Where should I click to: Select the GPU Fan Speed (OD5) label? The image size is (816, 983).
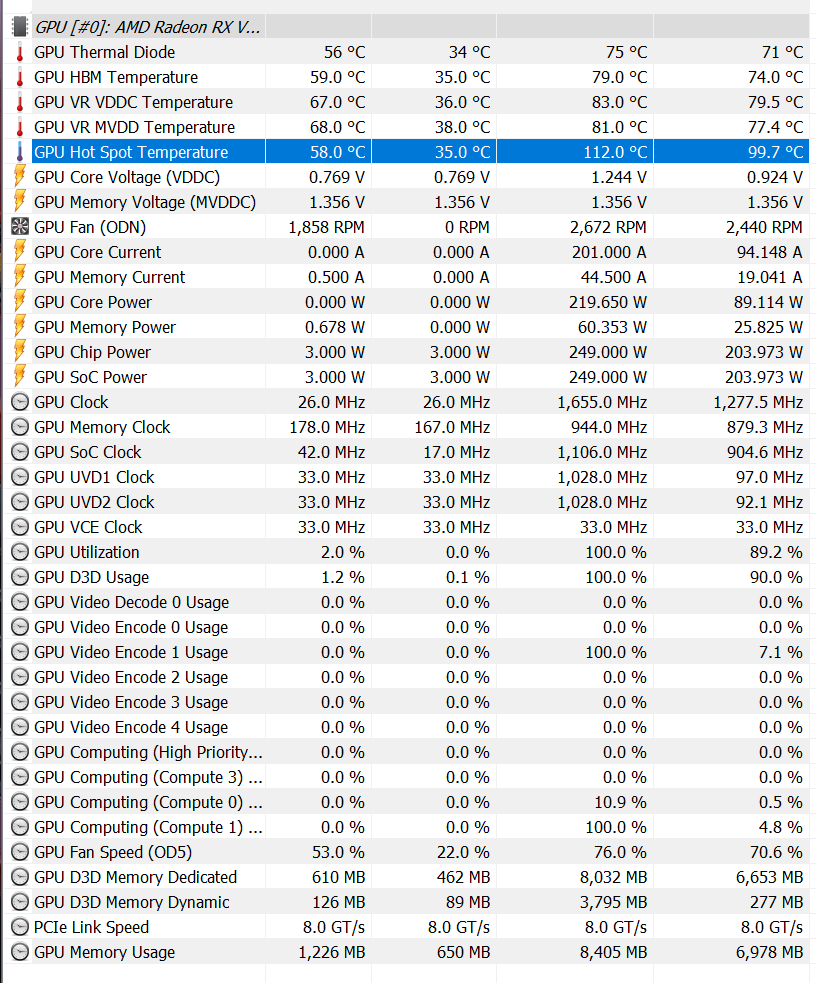[113, 853]
